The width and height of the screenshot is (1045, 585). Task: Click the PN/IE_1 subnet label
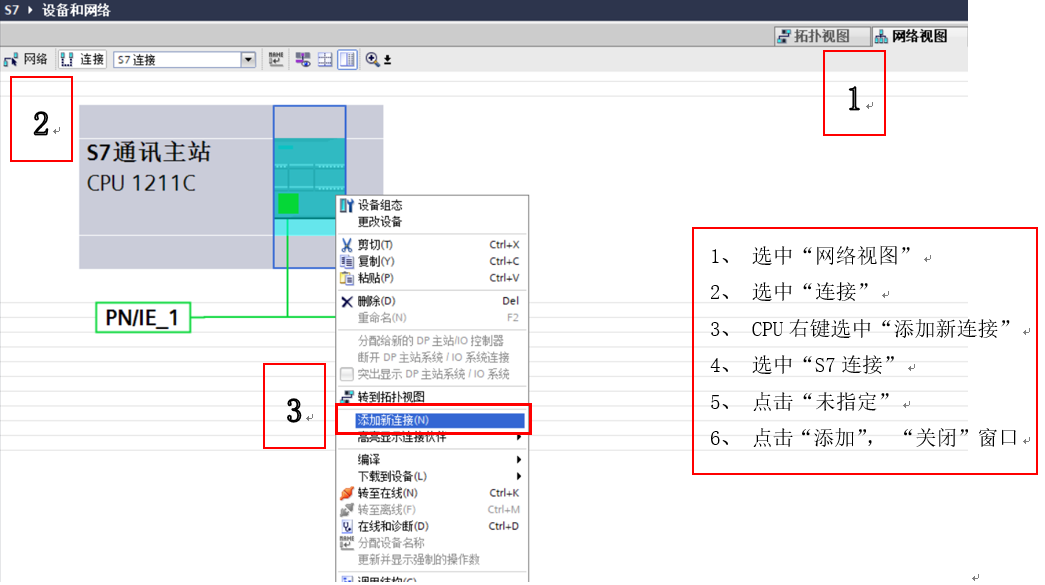(143, 317)
